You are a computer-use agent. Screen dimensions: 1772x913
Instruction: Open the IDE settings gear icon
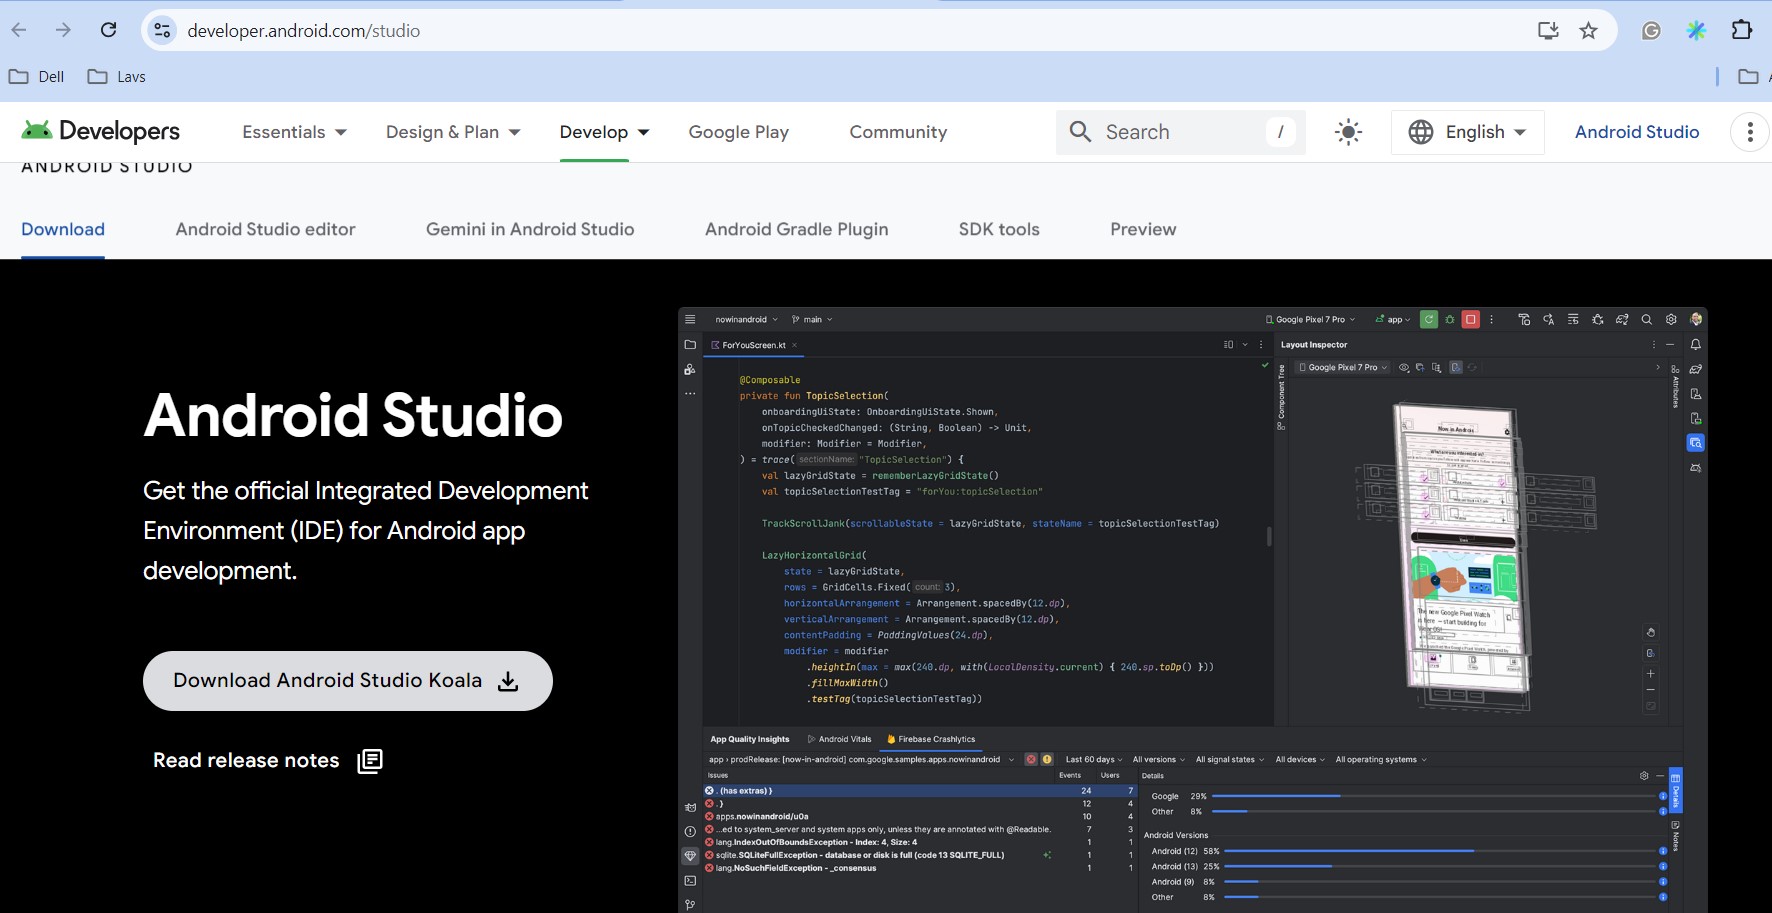click(x=1671, y=320)
